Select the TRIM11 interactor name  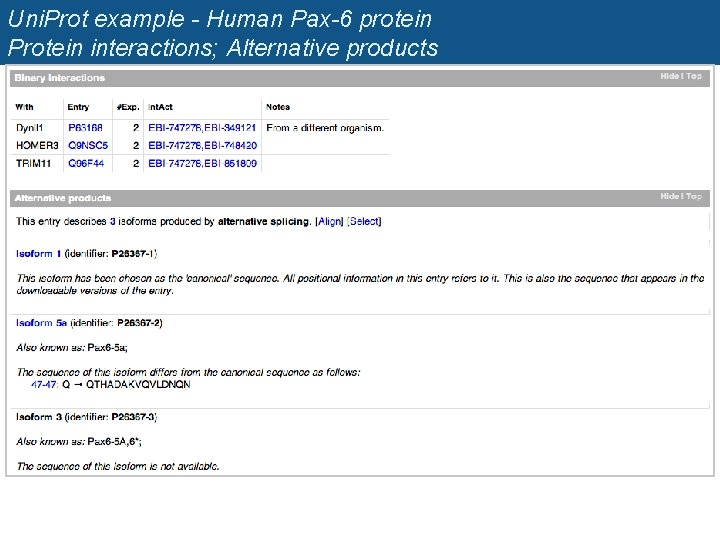33,163
